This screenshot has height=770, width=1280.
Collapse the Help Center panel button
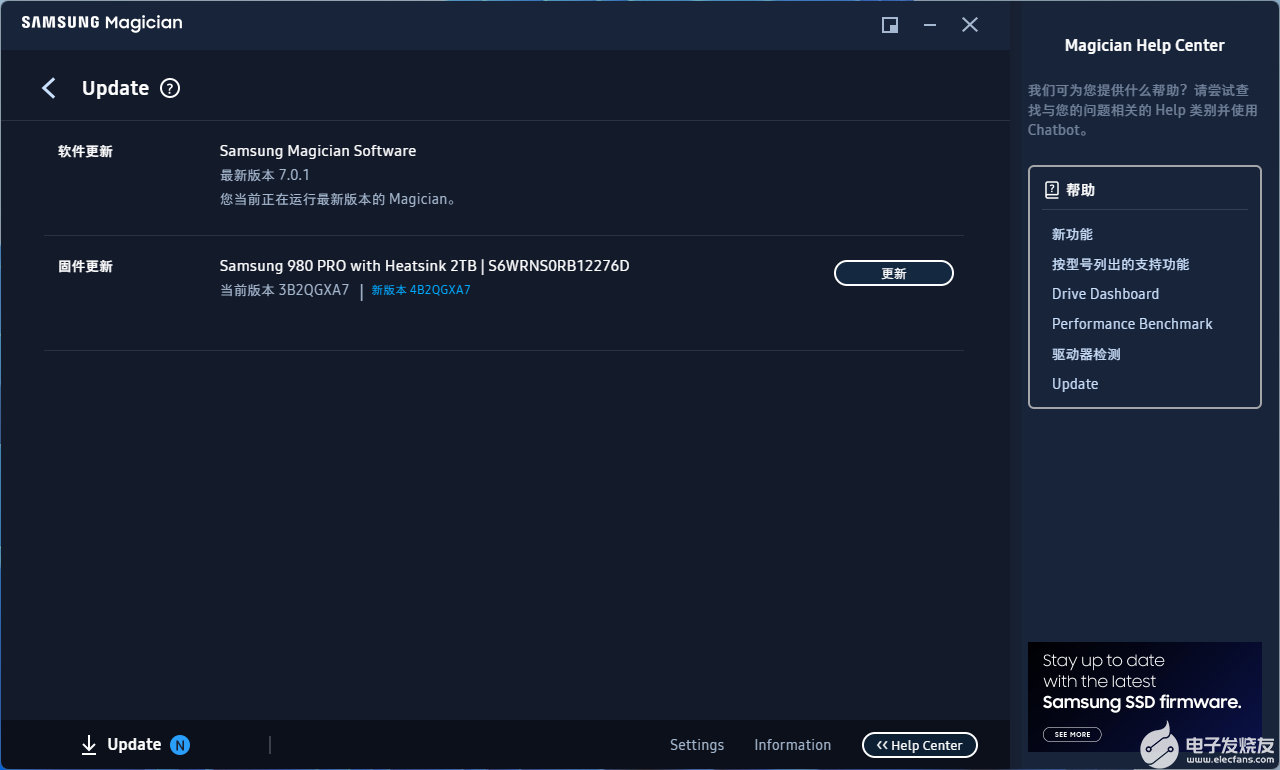pyautogui.click(x=920, y=745)
